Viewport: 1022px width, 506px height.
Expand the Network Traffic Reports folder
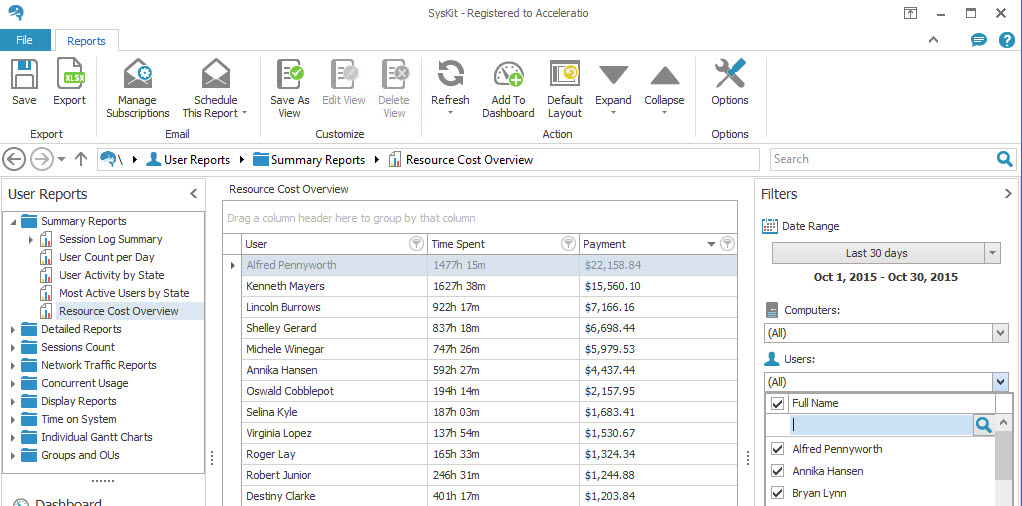tap(12, 366)
